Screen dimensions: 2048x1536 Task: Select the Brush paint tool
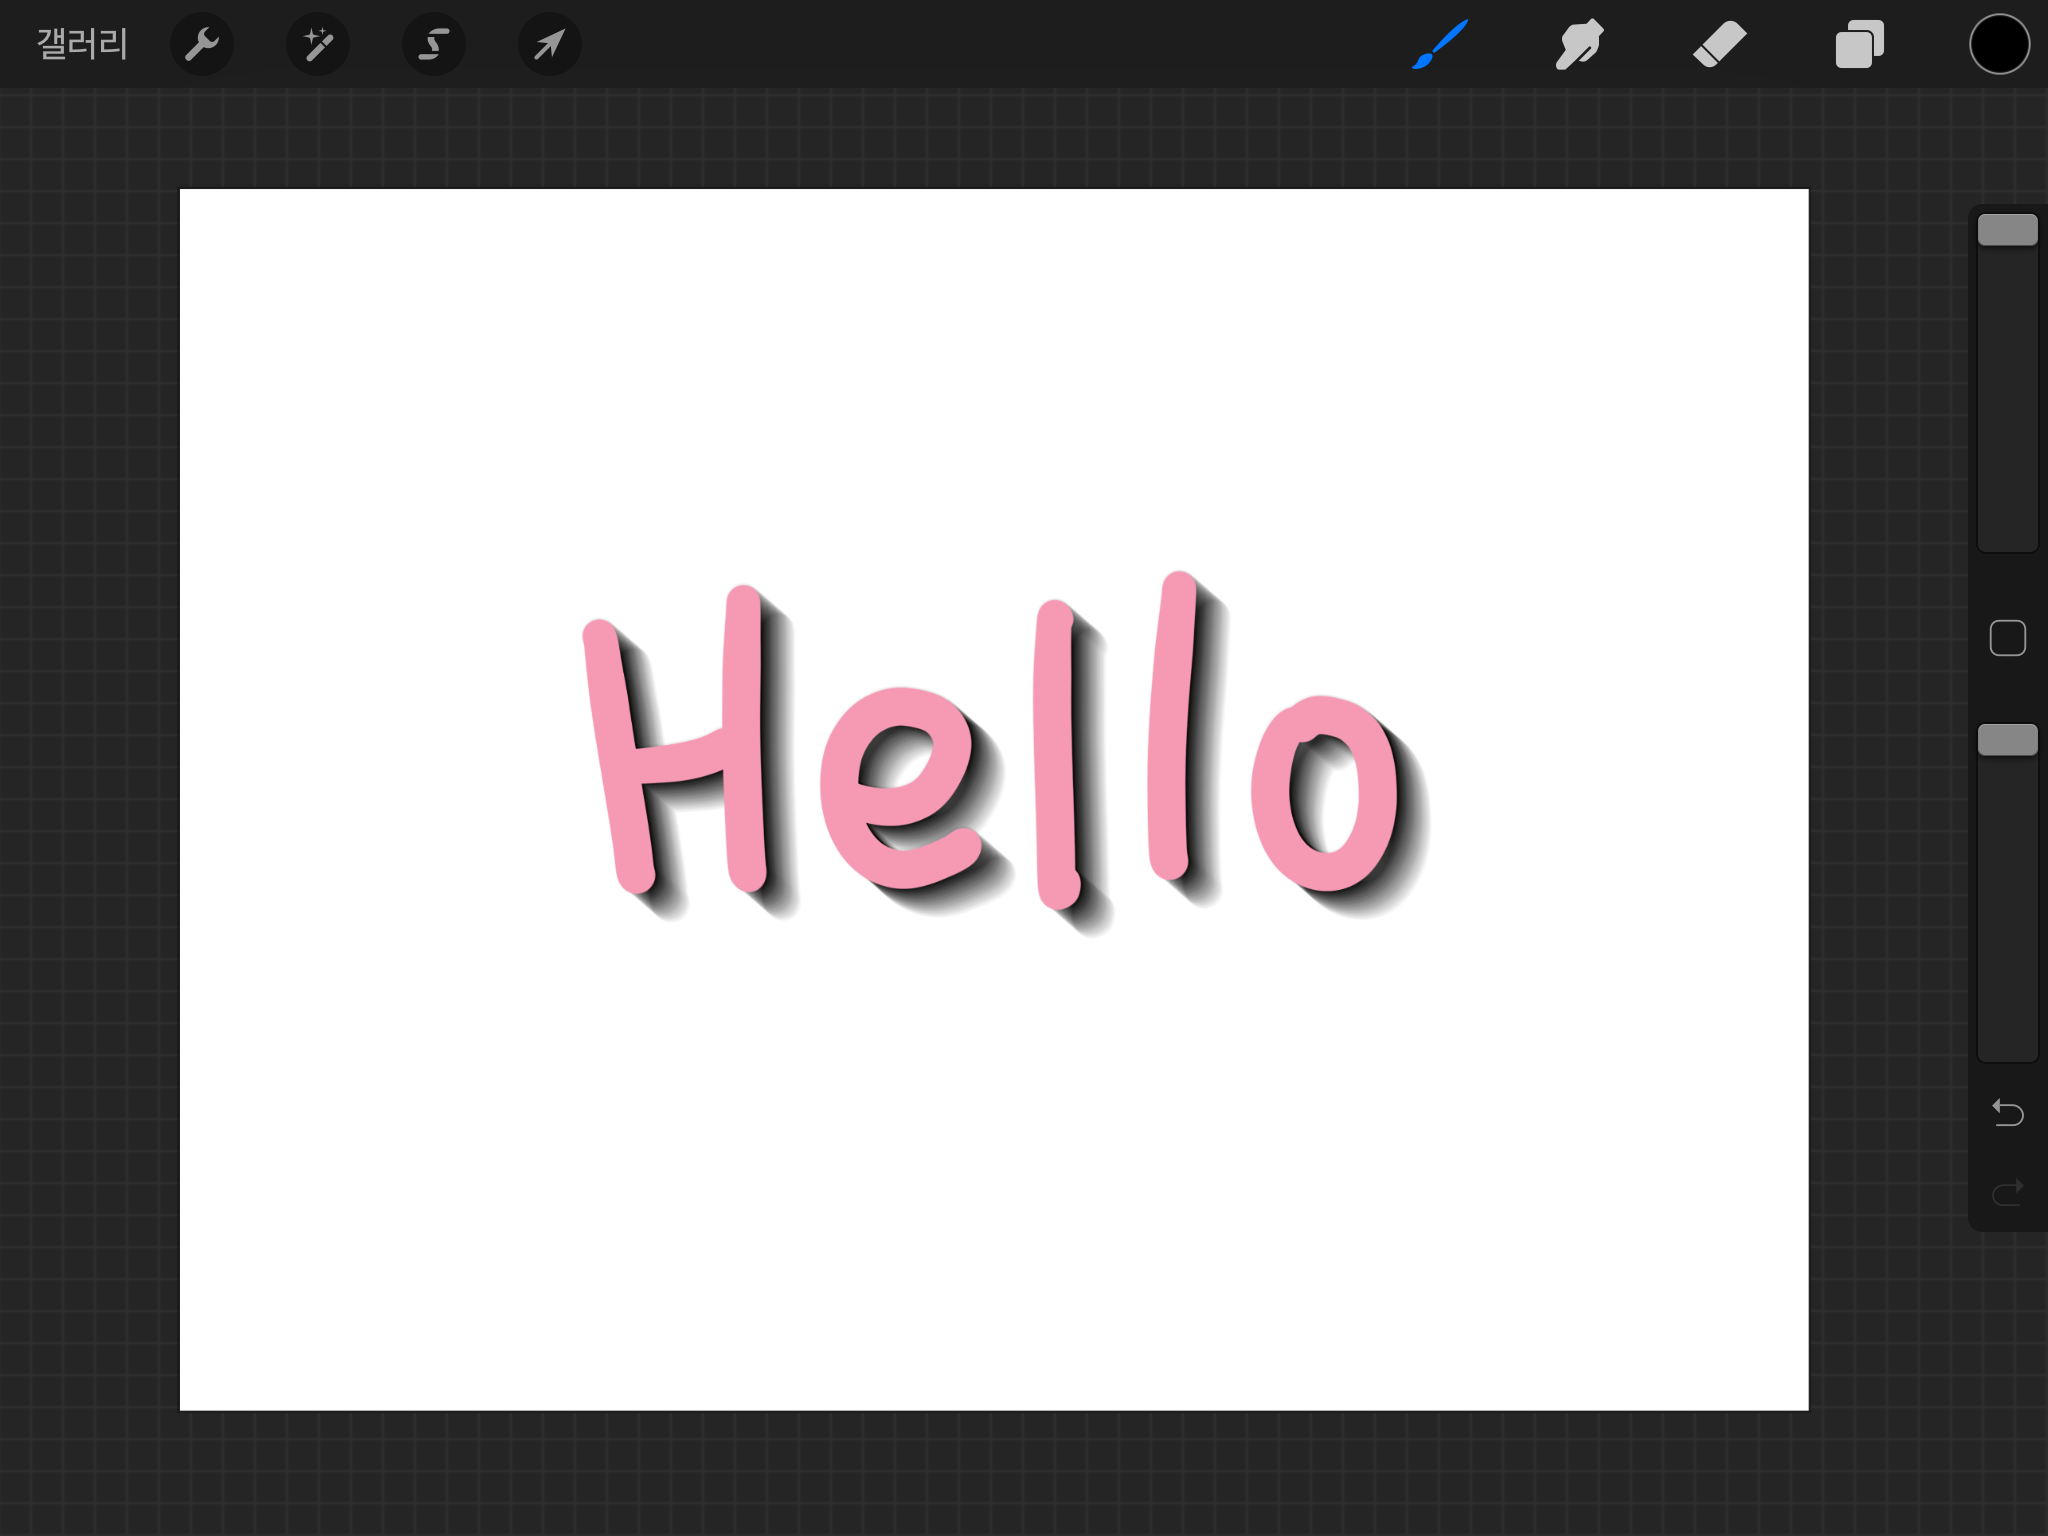click(1440, 44)
